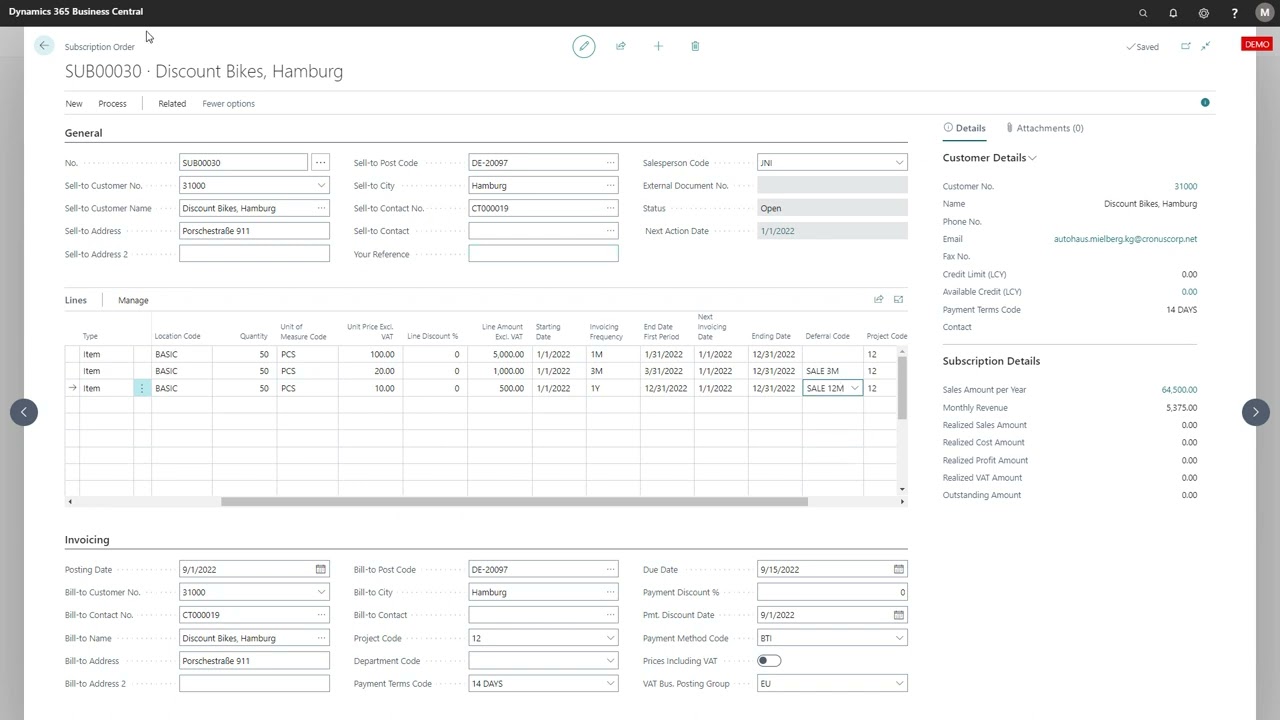Maximize the Lines part using its expand icon

pyautogui.click(x=898, y=299)
